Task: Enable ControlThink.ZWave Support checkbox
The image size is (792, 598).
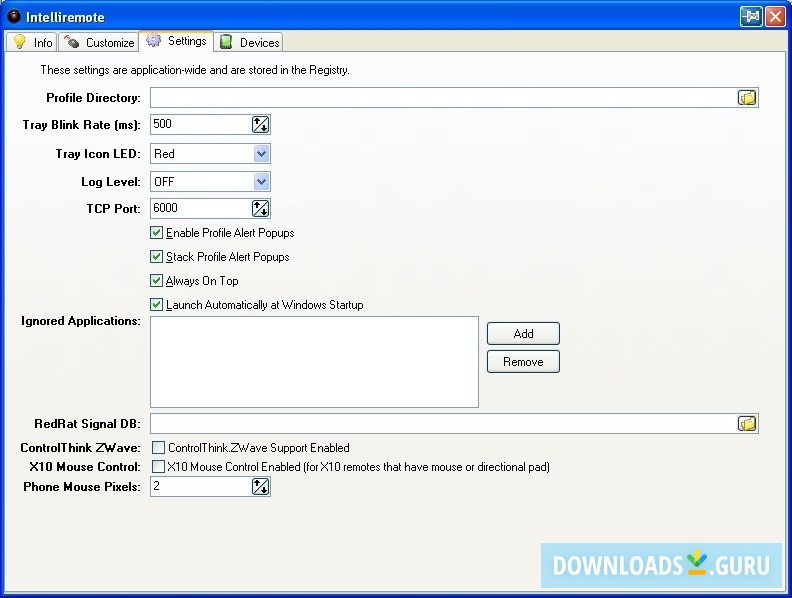Action: coord(159,447)
